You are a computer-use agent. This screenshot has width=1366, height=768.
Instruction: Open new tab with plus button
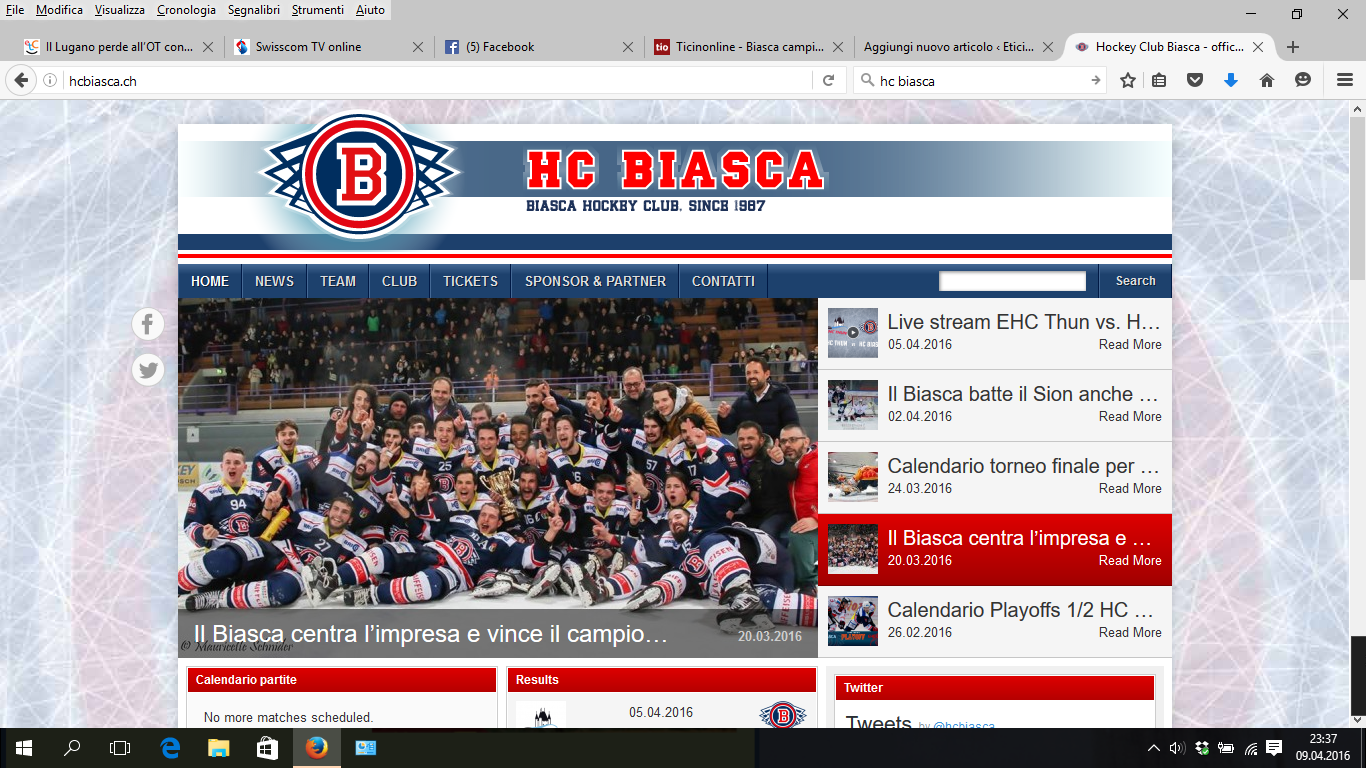click(x=1292, y=47)
